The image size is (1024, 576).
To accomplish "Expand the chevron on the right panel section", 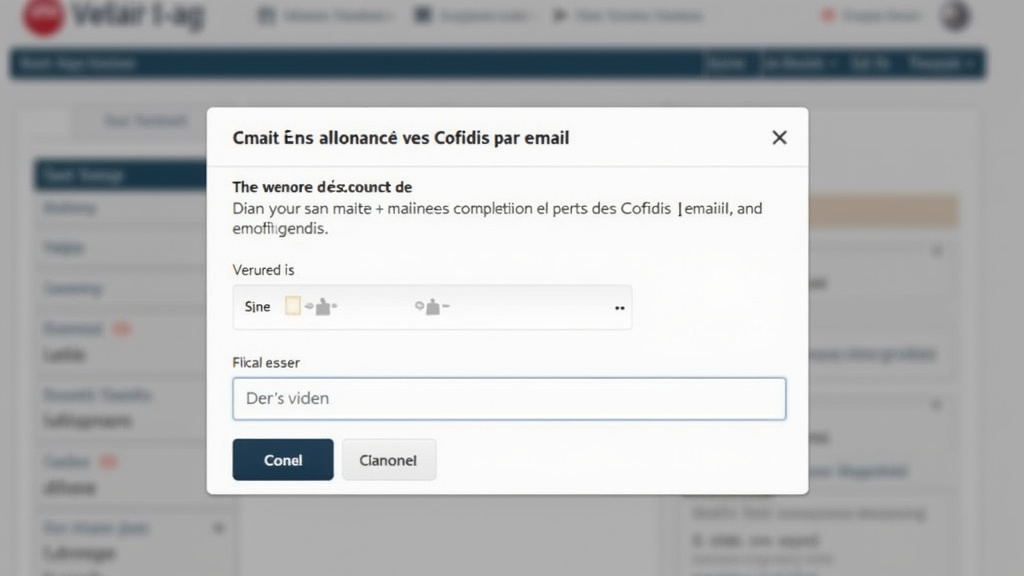I will 936,403.
